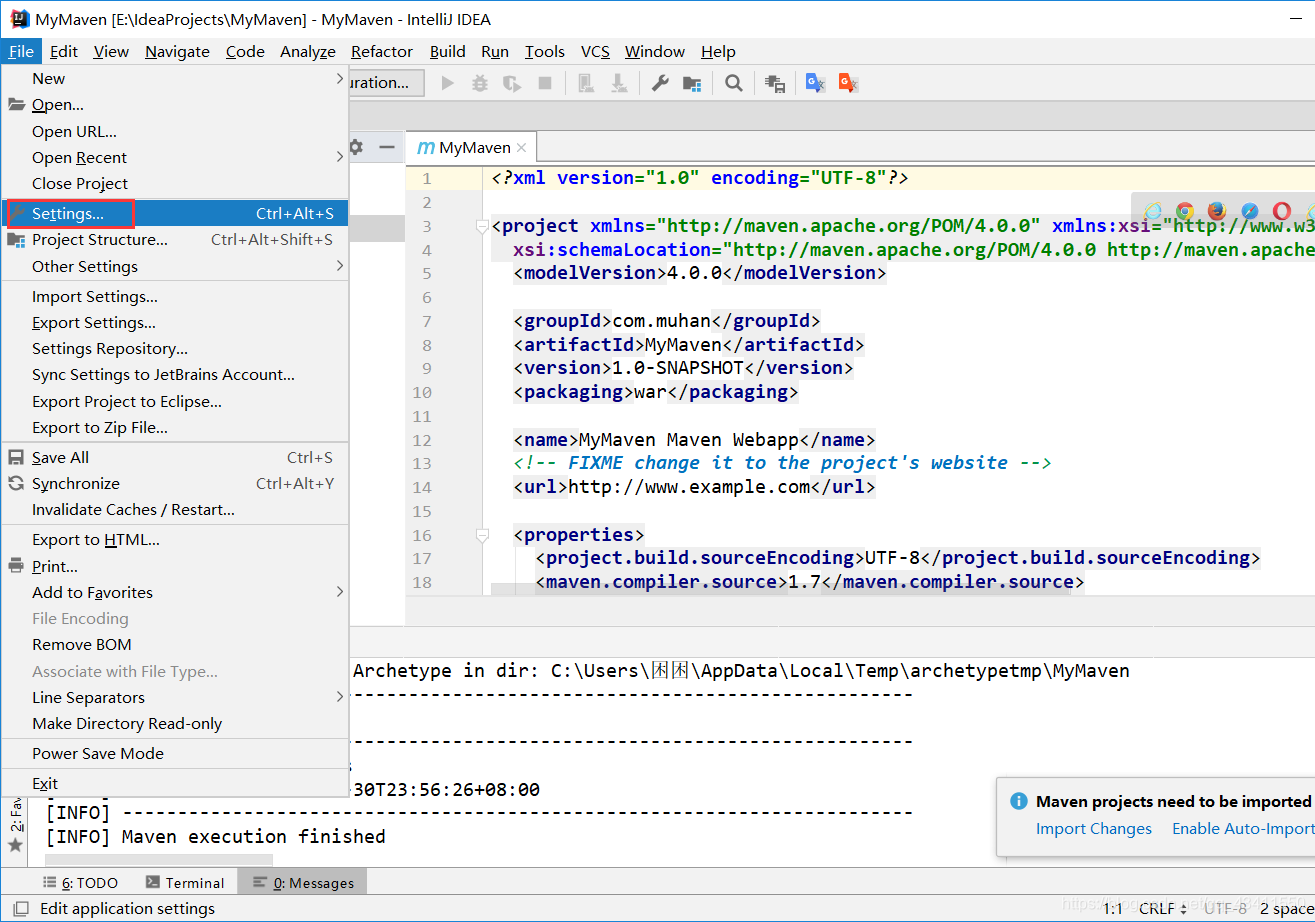Open in Chrome browser icon

[1185, 211]
